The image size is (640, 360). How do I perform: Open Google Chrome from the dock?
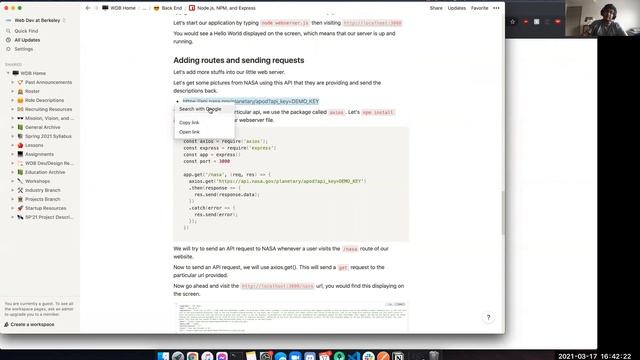pos(193,356)
